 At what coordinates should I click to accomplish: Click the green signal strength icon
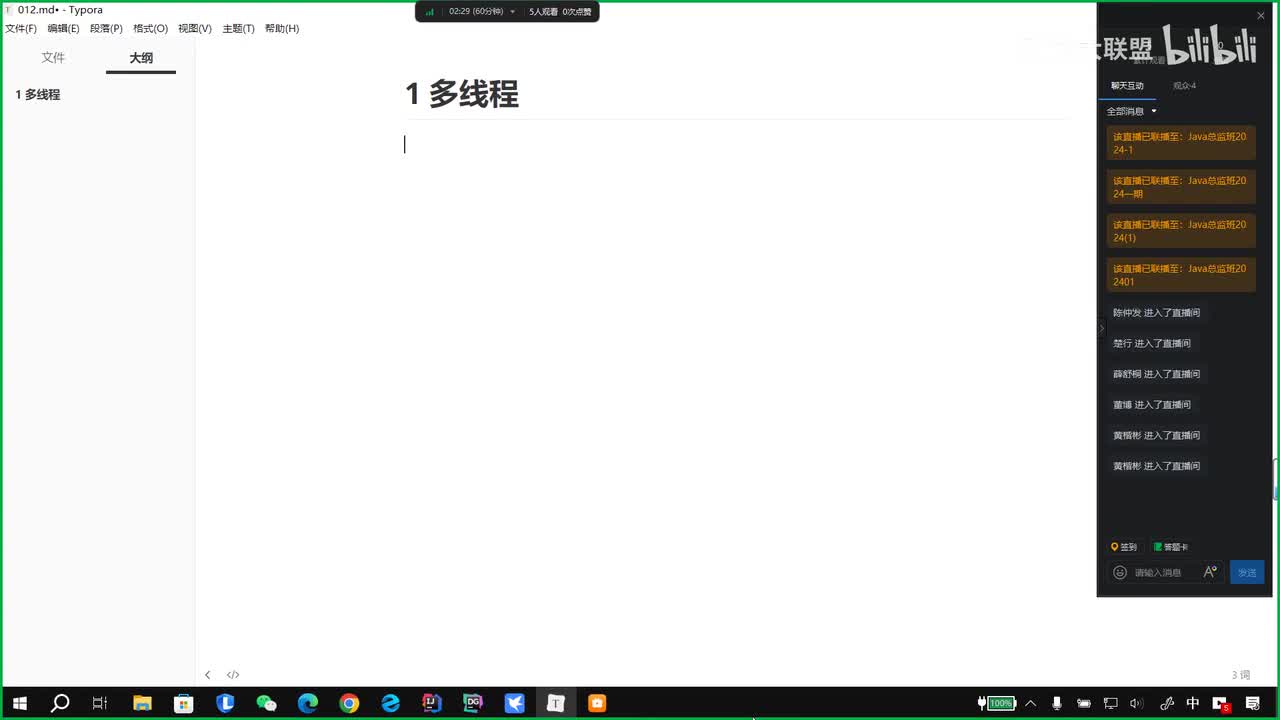coord(430,12)
